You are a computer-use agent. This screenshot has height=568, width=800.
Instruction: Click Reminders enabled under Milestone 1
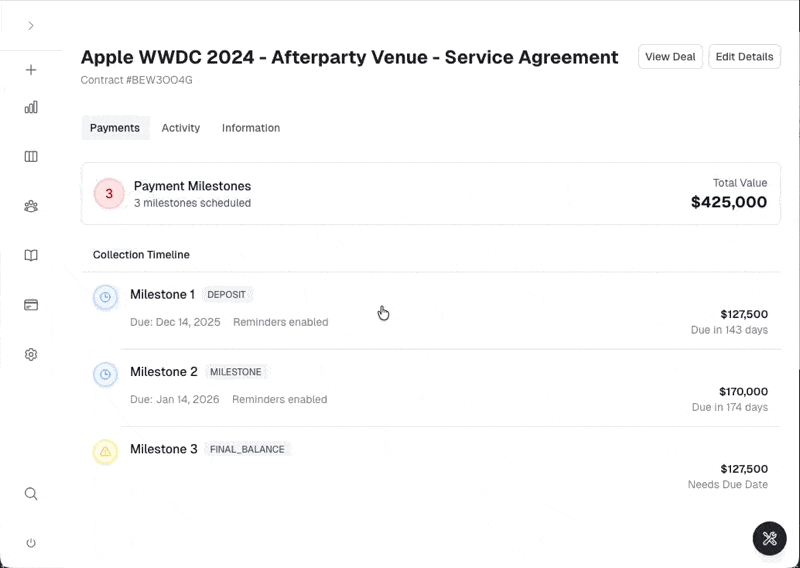(x=281, y=322)
